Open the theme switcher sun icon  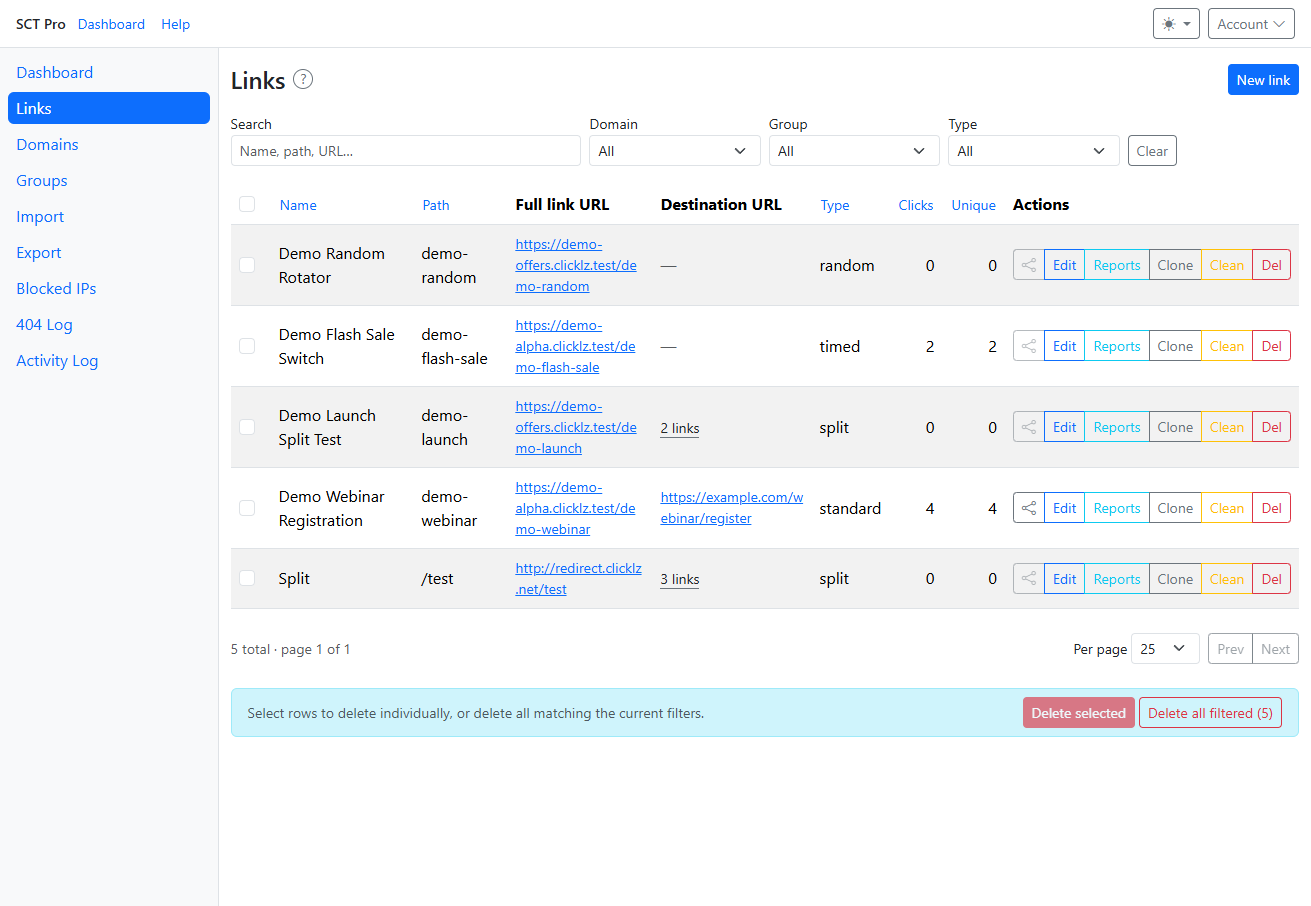click(x=1176, y=24)
